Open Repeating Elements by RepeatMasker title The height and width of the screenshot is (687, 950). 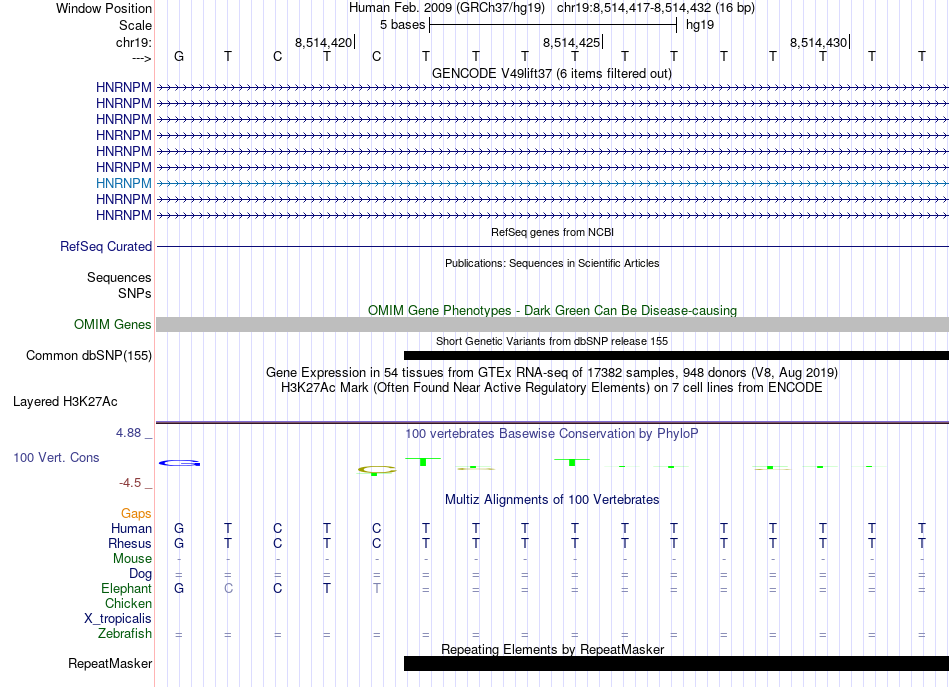(553, 649)
